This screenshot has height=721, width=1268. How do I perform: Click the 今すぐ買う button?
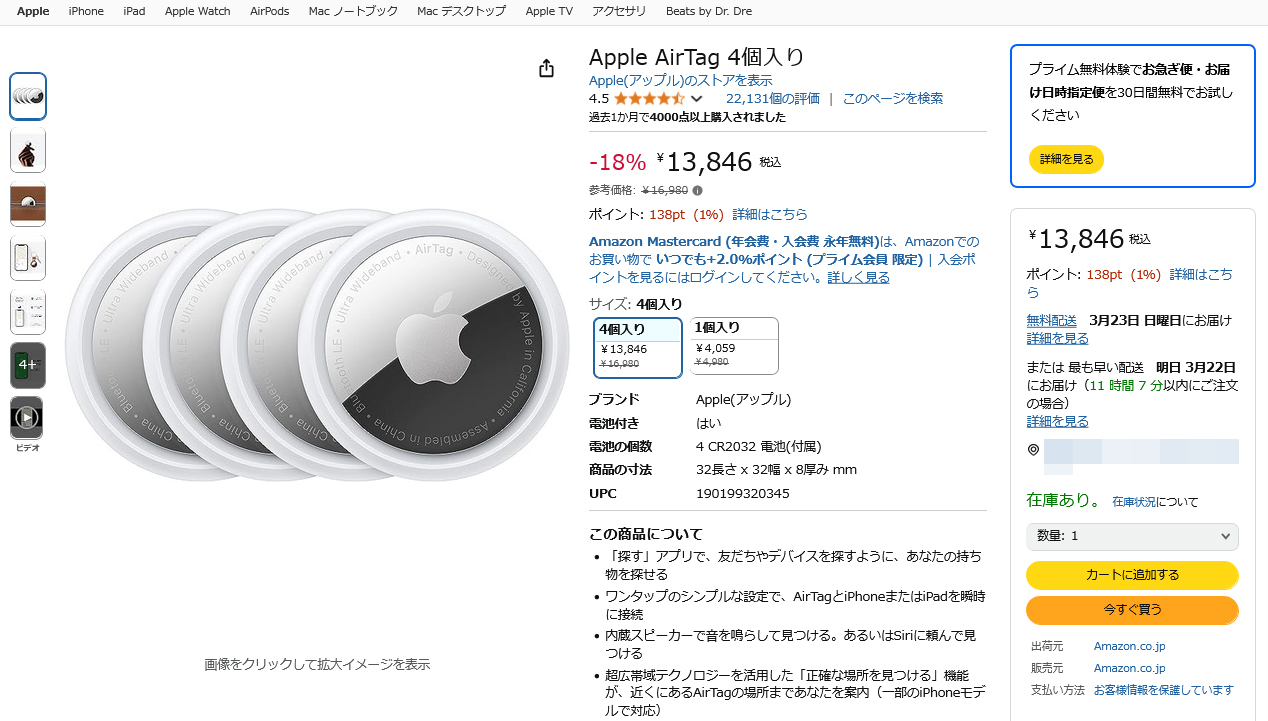coord(1132,609)
